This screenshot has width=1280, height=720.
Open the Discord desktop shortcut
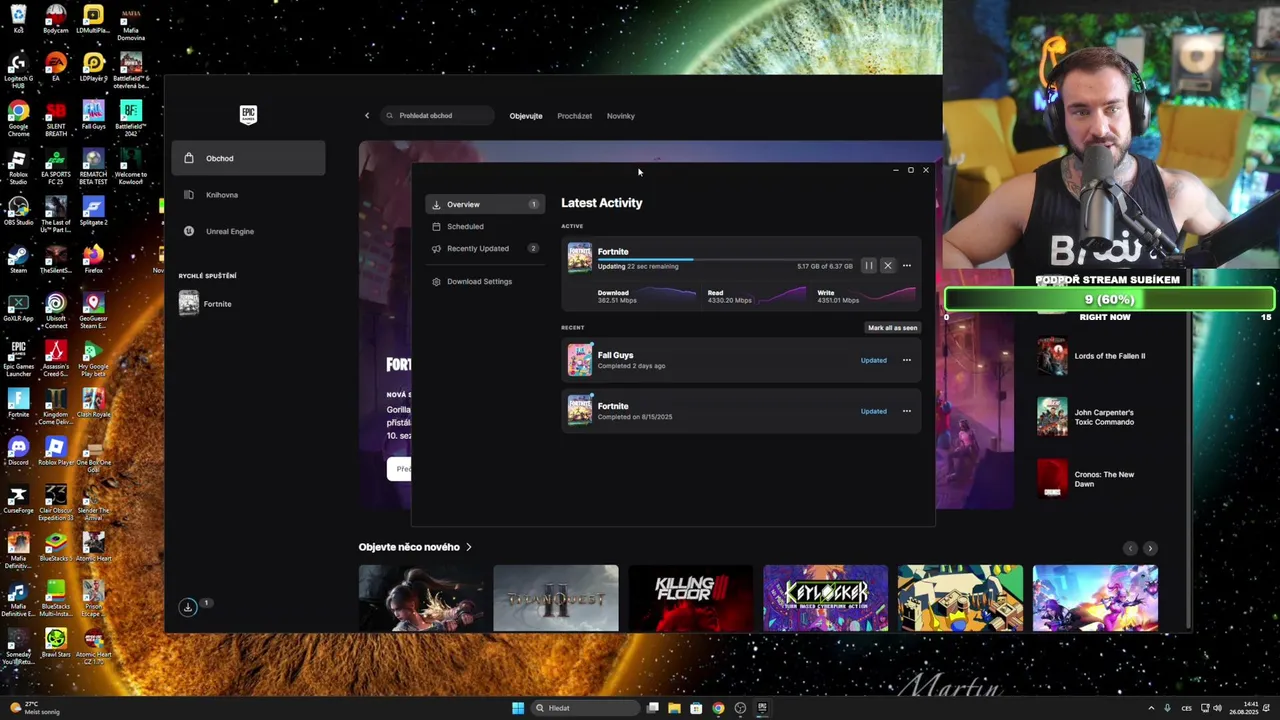(x=18, y=451)
